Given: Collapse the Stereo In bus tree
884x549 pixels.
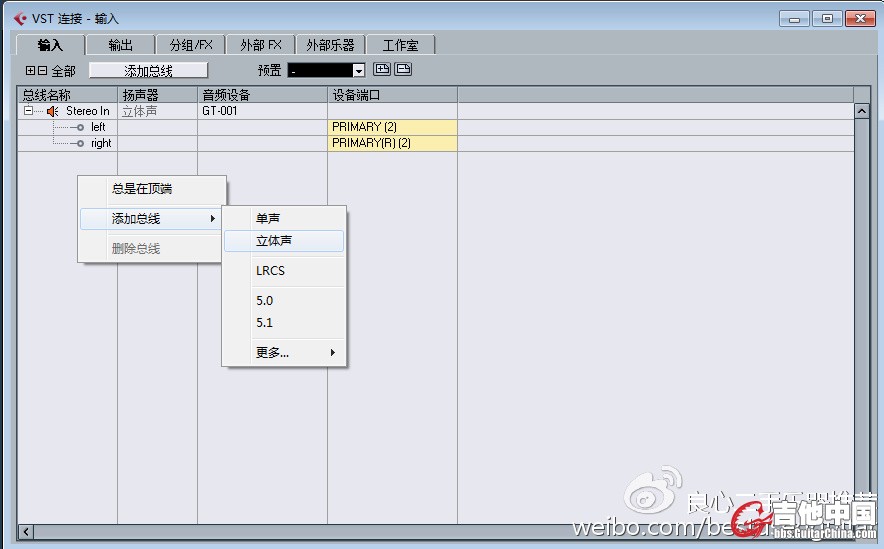Looking at the screenshot, I should click(28, 111).
